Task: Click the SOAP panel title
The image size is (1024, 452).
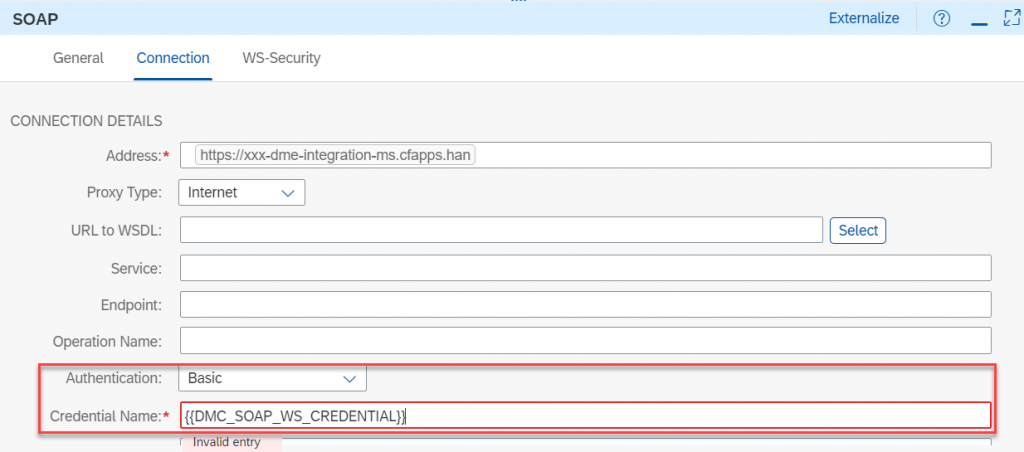Action: [x=35, y=18]
